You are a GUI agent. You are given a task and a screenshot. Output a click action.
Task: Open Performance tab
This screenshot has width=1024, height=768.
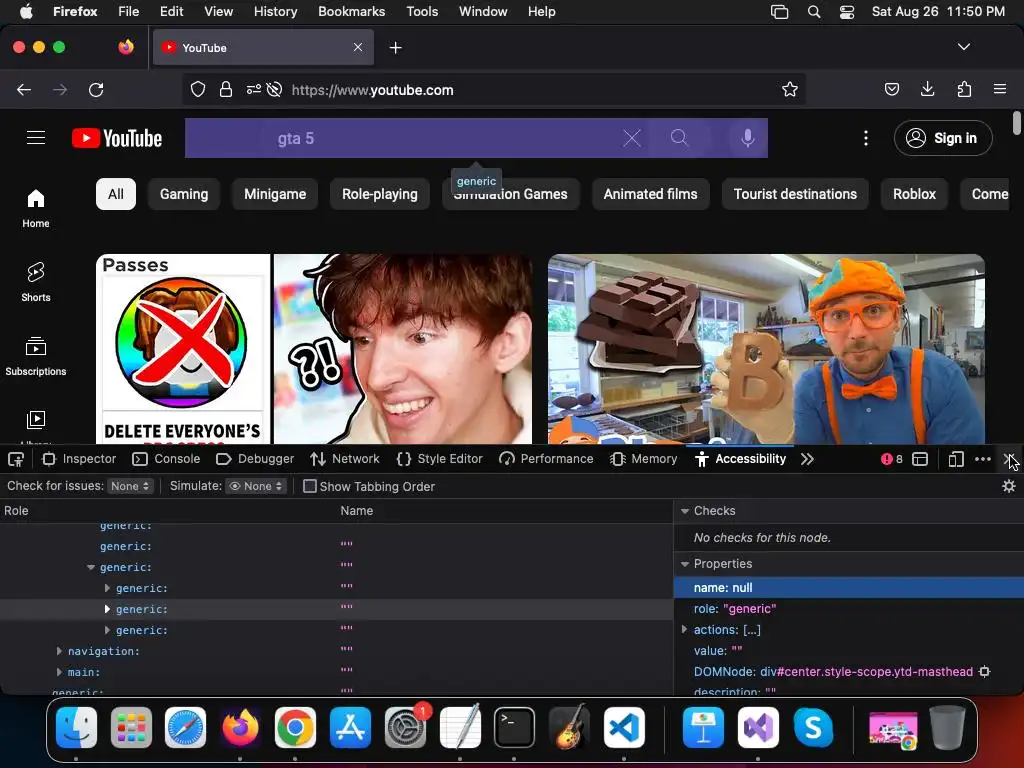547,459
